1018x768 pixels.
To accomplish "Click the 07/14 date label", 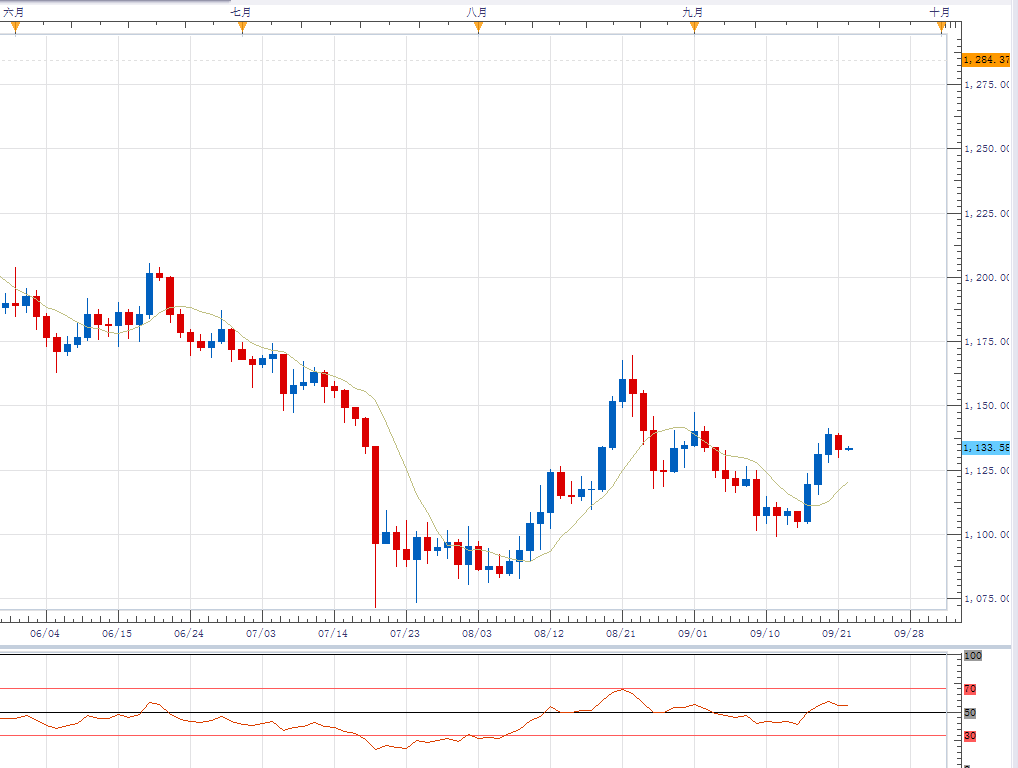I will 333,633.
